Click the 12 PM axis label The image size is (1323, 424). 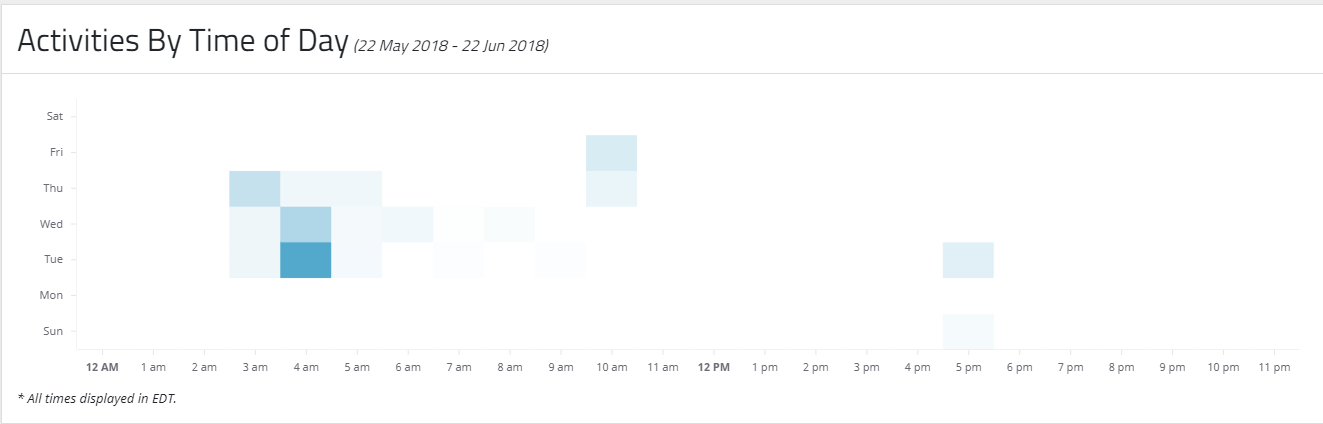click(x=713, y=368)
